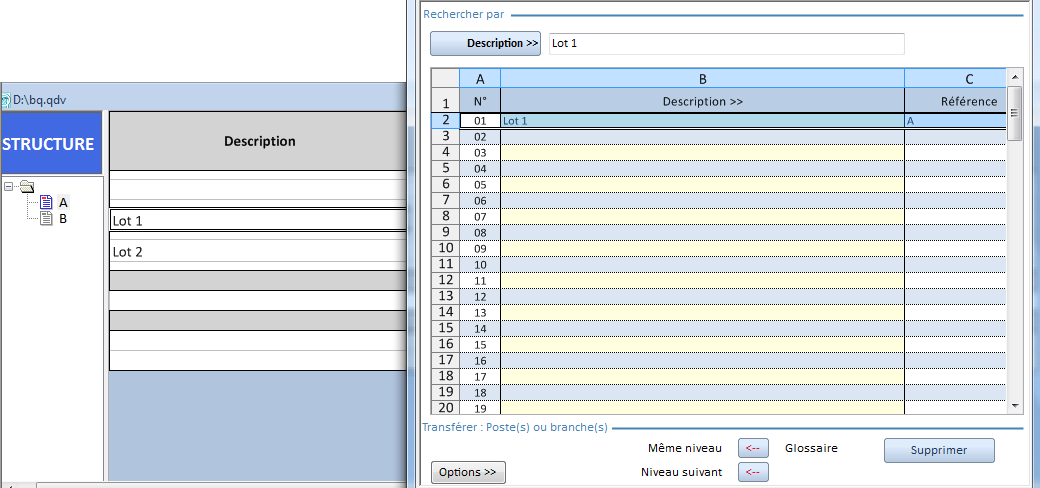Viewport: 1040px width, 488px height.
Task: Click the bq.qdv window title icon
Action: pyautogui.click(x=6, y=100)
